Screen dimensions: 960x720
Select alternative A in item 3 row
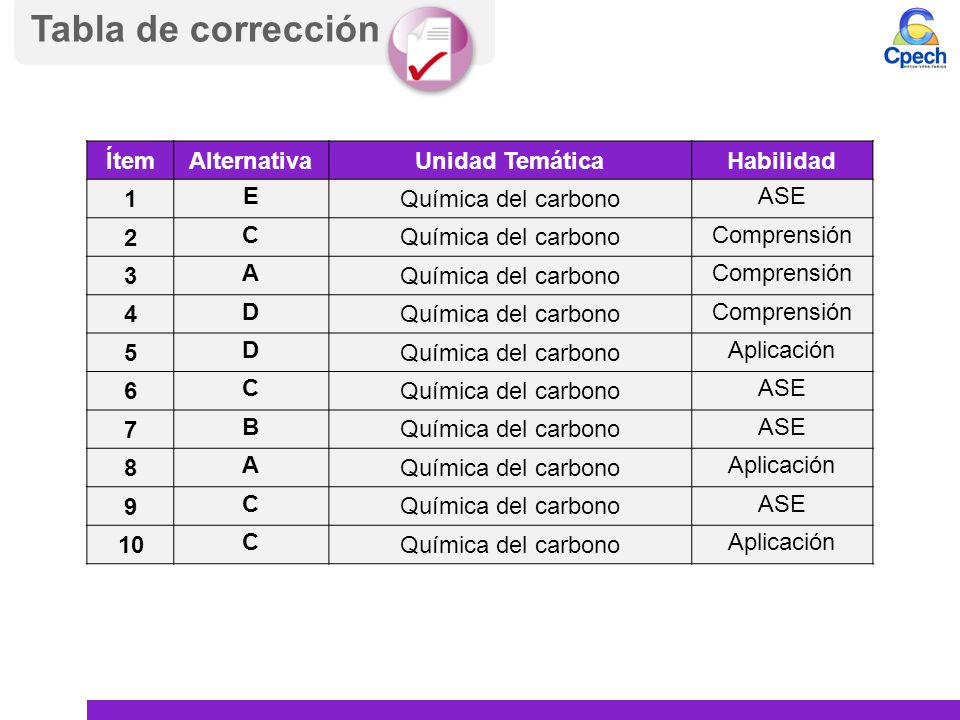251,276
